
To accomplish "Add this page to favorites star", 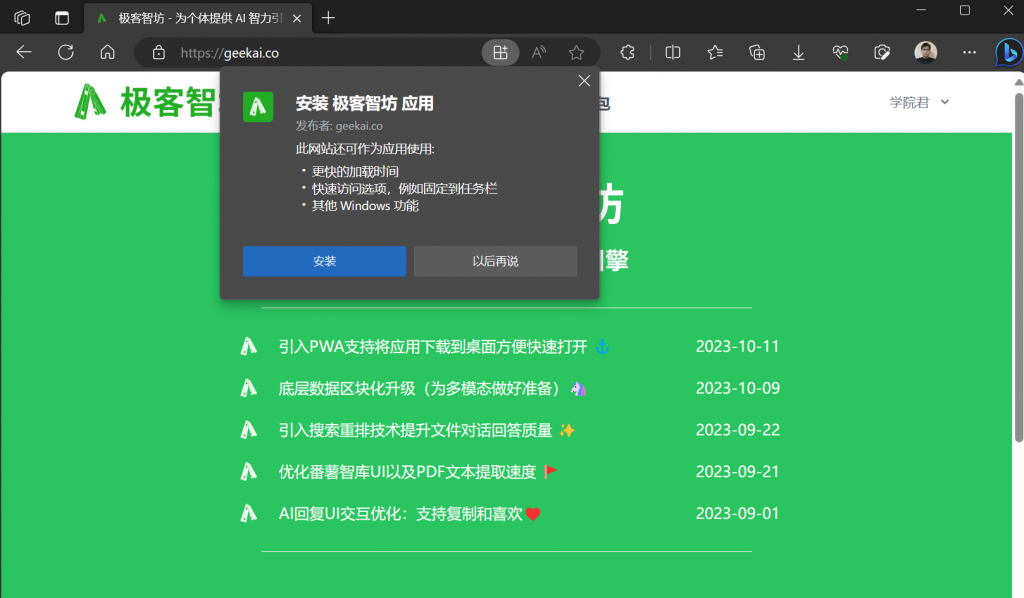I will tap(576, 53).
